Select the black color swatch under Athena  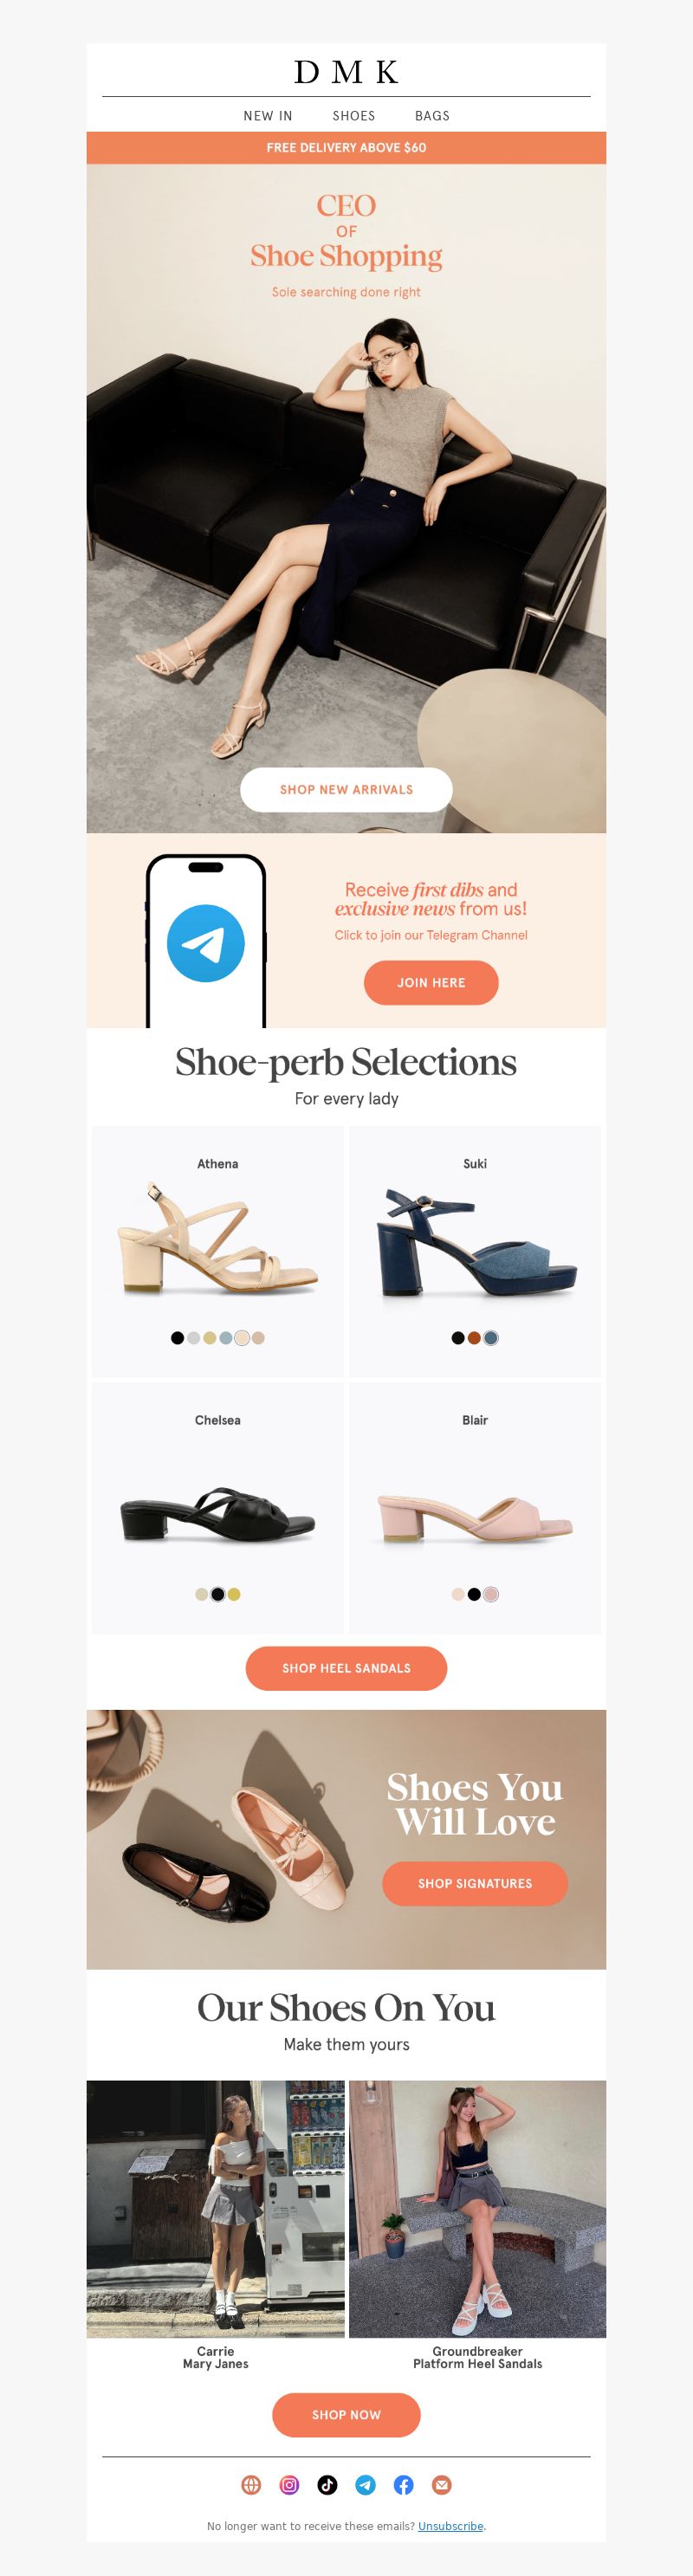178,1338
